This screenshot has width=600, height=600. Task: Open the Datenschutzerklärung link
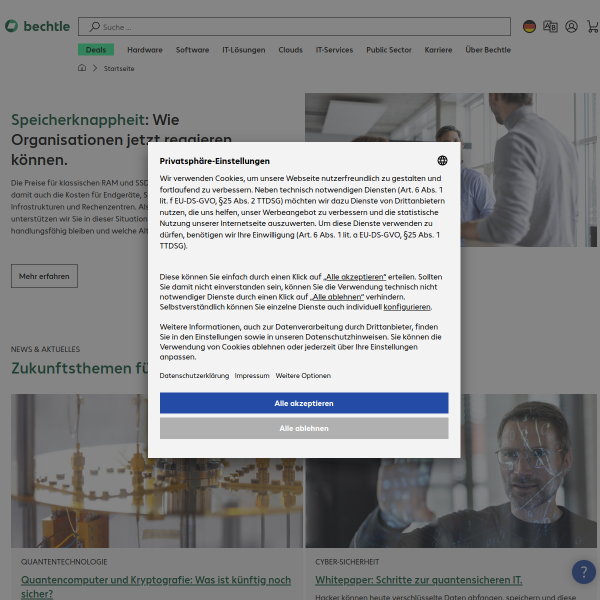pyautogui.click(x=194, y=376)
